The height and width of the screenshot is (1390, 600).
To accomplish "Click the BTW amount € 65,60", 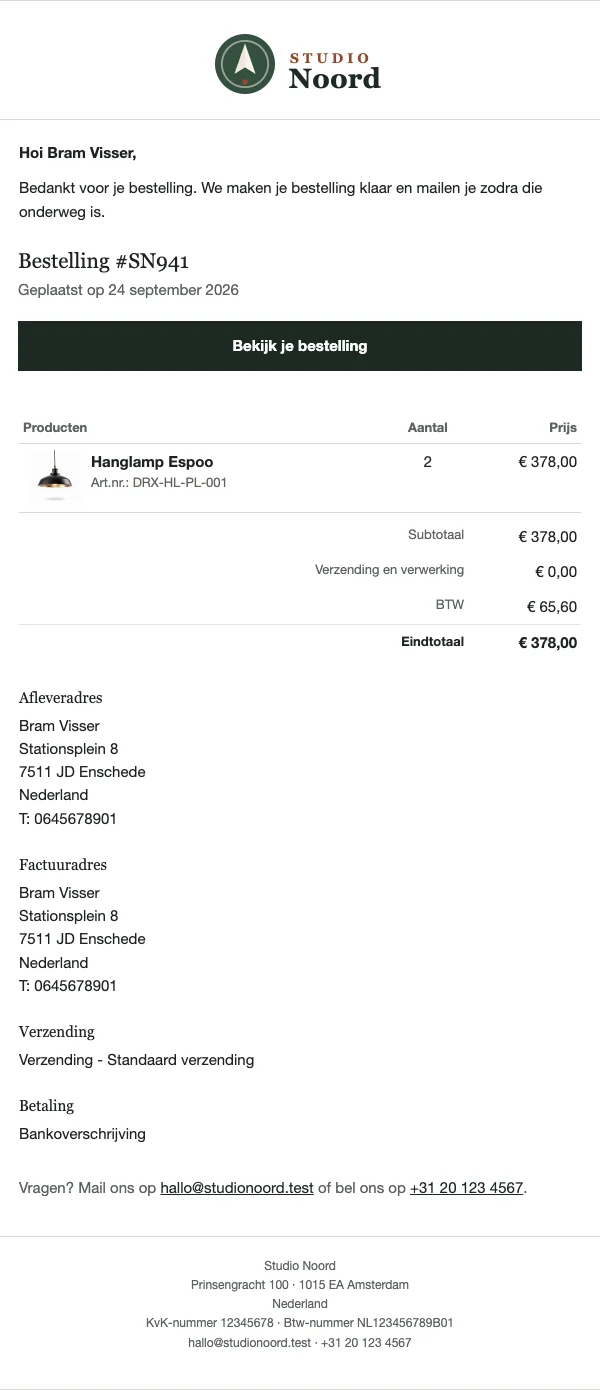I will (552, 607).
